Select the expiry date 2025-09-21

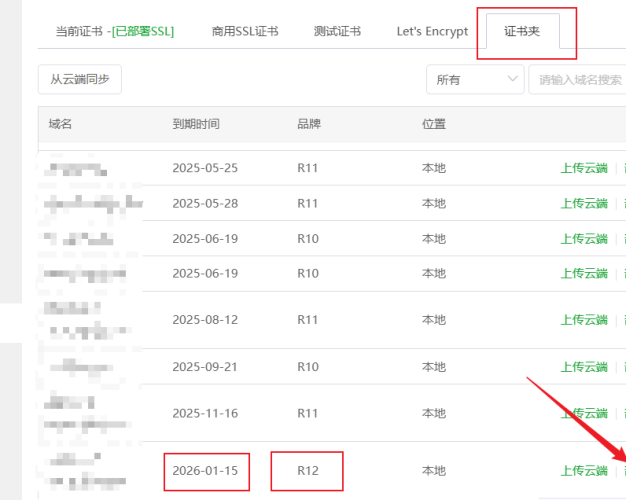click(205, 367)
